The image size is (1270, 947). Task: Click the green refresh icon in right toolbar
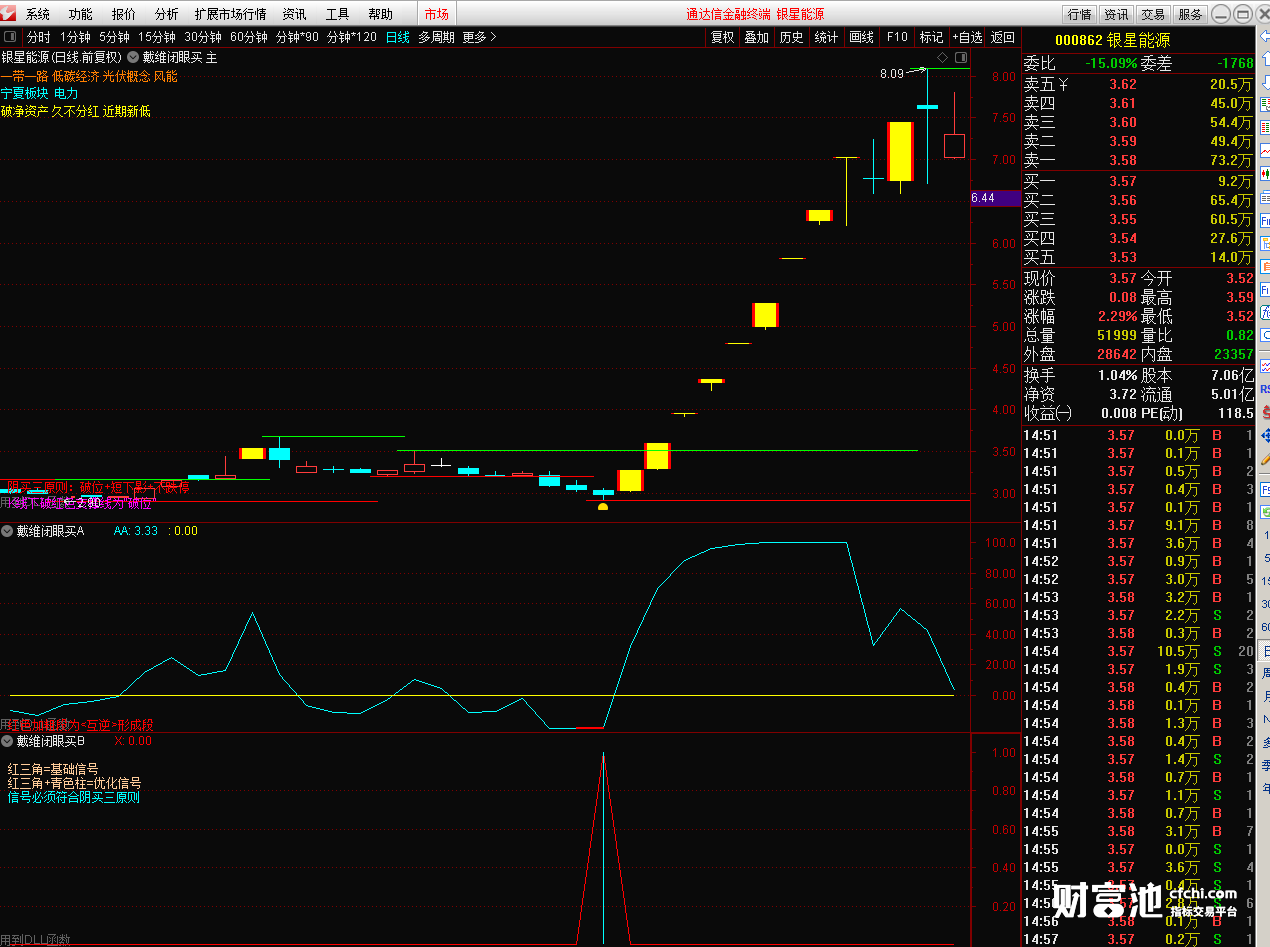pyautogui.click(x=1264, y=511)
